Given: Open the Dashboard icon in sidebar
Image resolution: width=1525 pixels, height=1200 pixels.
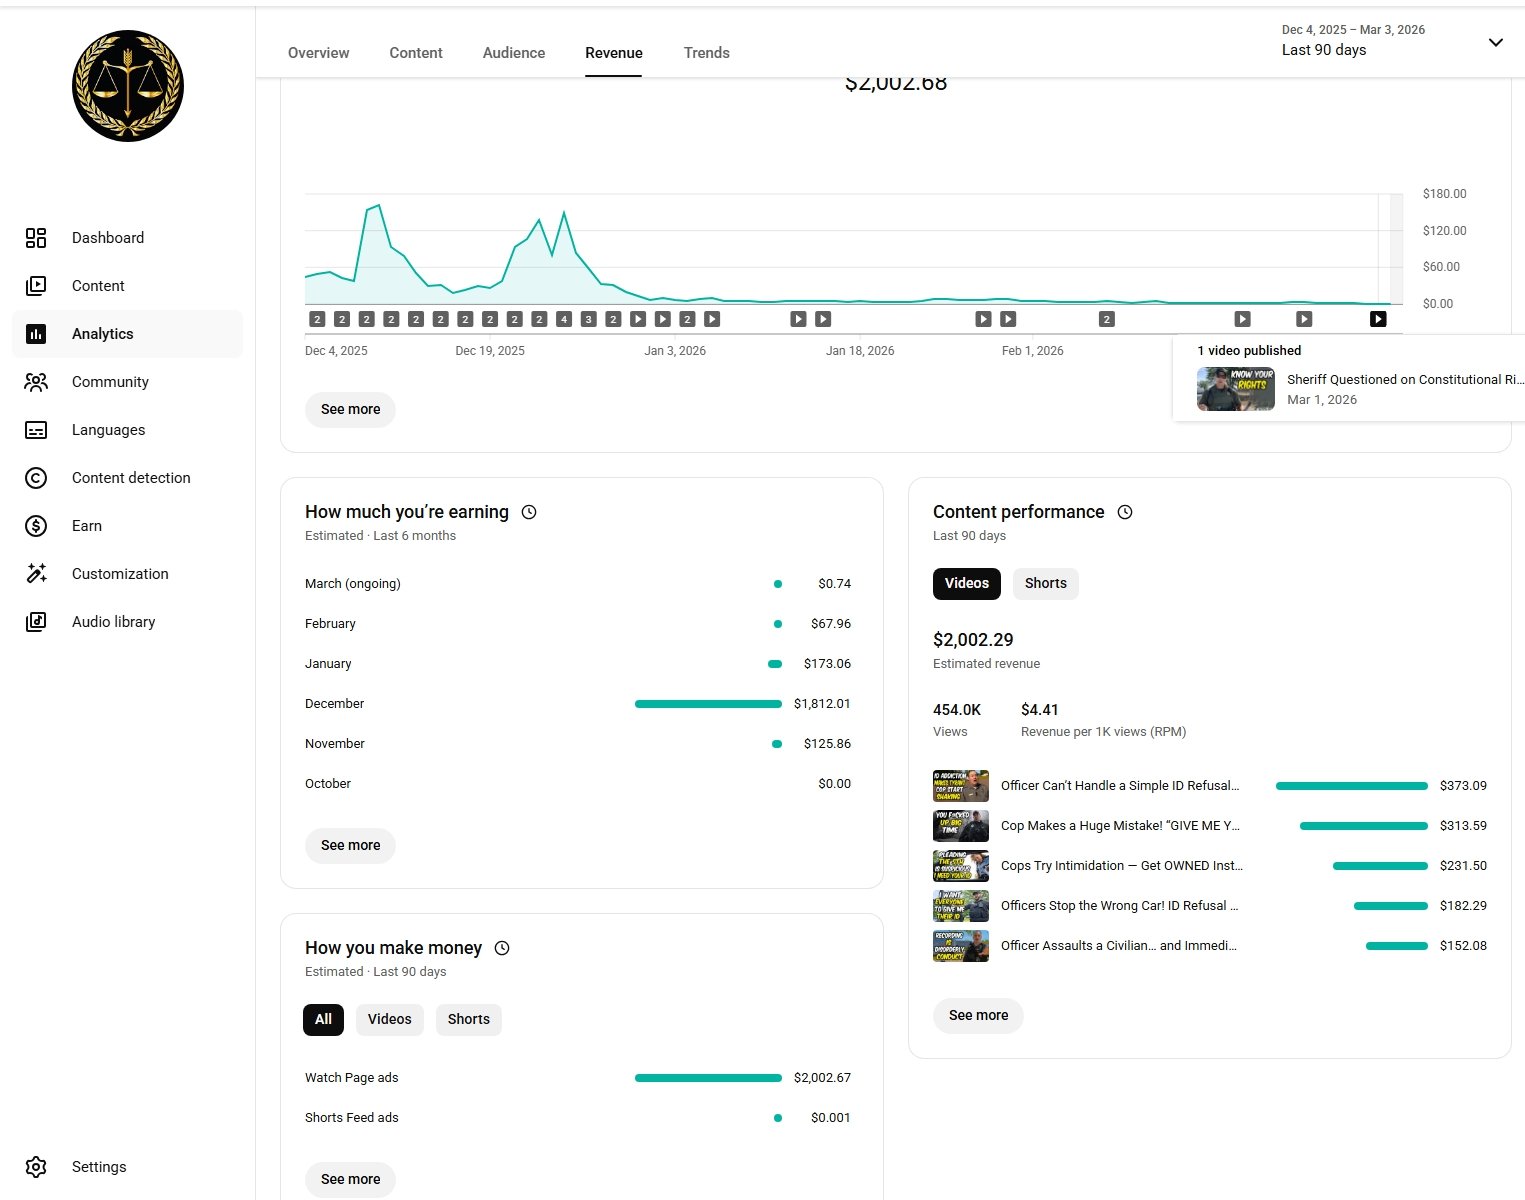Looking at the screenshot, I should coord(36,238).
